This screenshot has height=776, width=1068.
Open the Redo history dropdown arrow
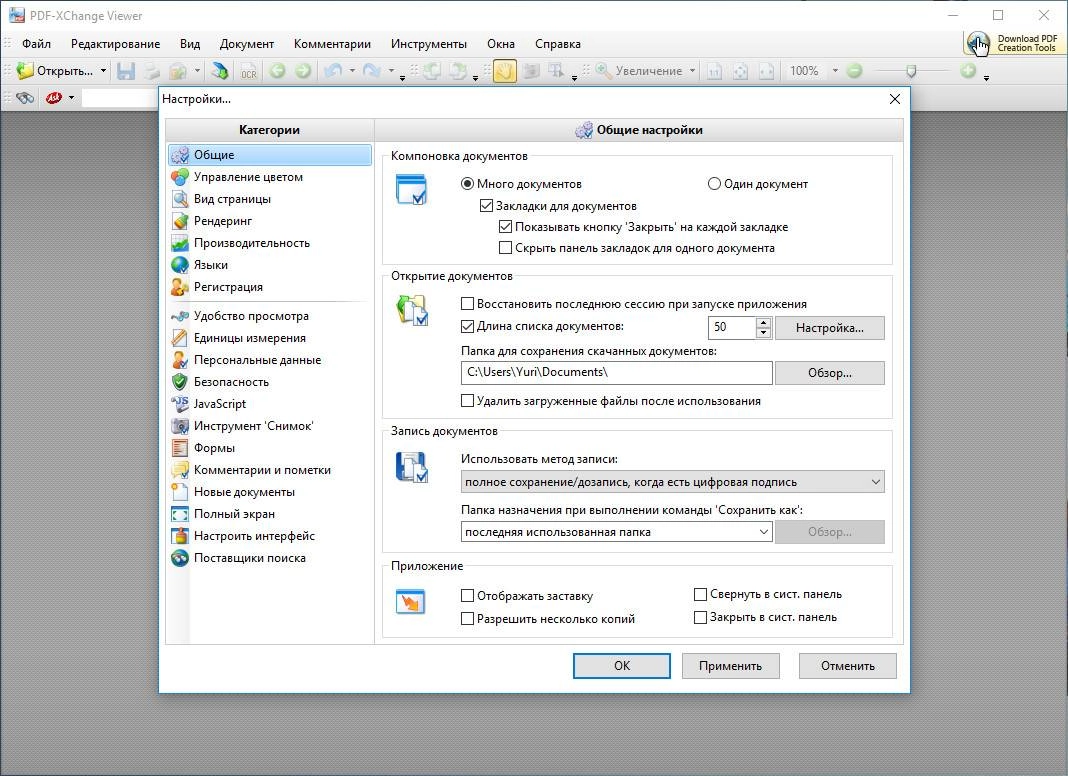click(391, 71)
